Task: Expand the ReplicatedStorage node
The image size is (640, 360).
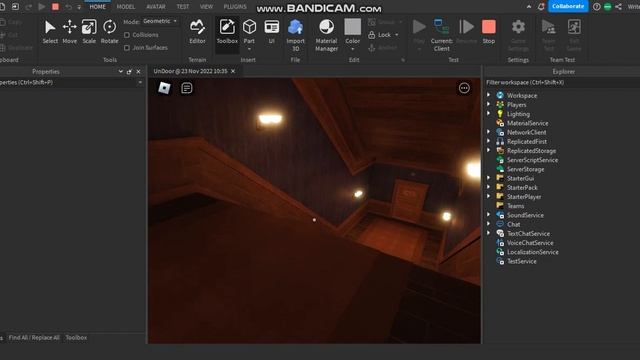Action: pos(489,150)
